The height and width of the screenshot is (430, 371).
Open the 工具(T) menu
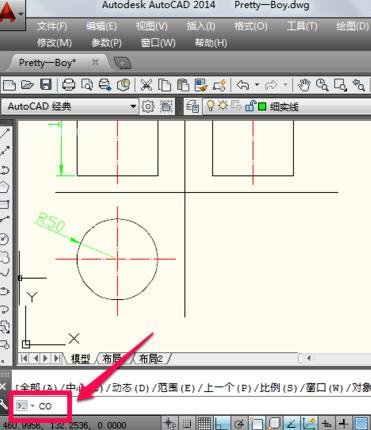coord(302,26)
